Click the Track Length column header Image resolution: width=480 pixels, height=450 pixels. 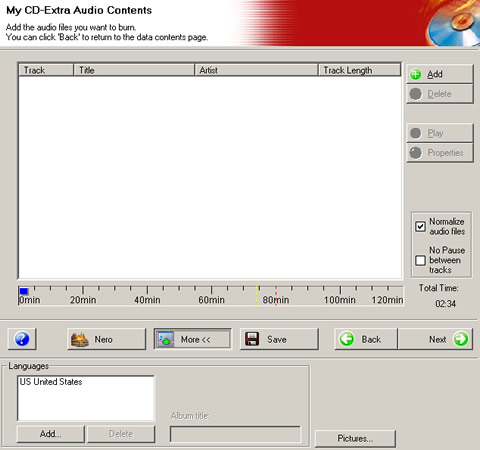[x=360, y=70]
